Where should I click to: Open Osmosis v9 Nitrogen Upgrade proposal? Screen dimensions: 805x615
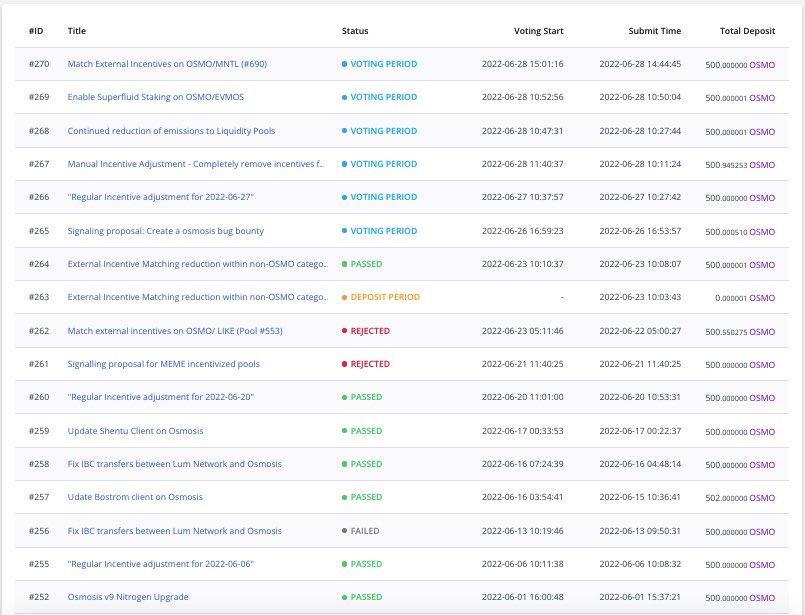[x=128, y=597]
